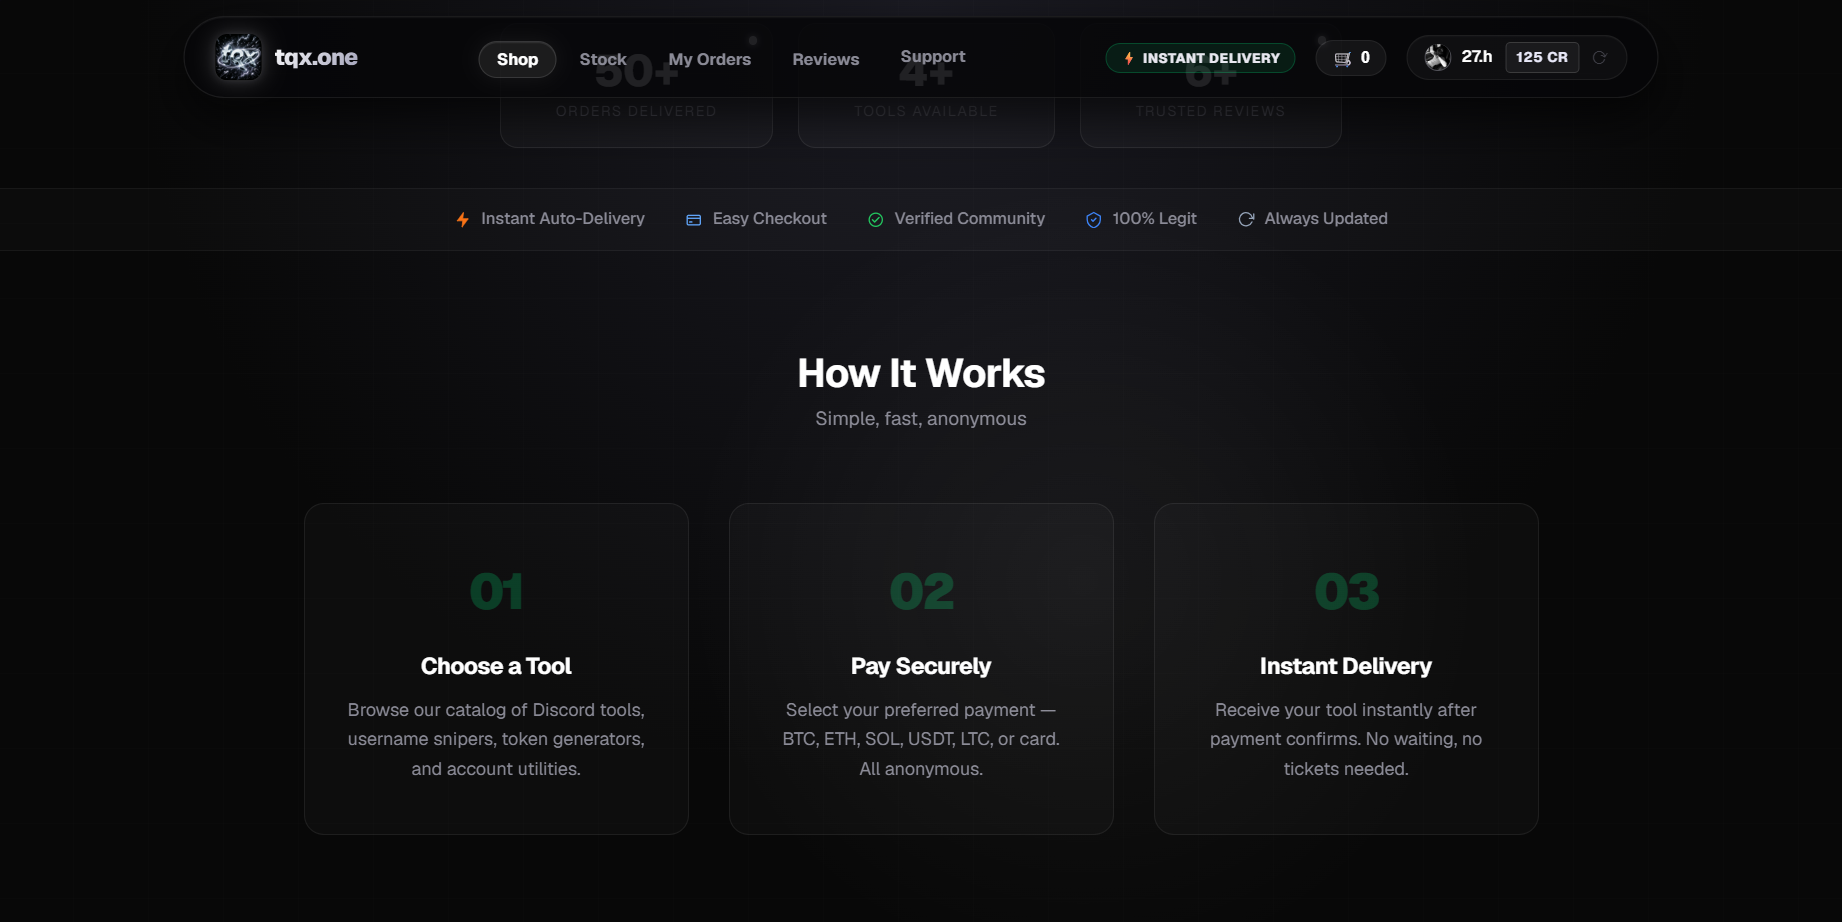The image size is (1842, 922).
Task: Click the Verified Community label
Action: [x=969, y=218]
